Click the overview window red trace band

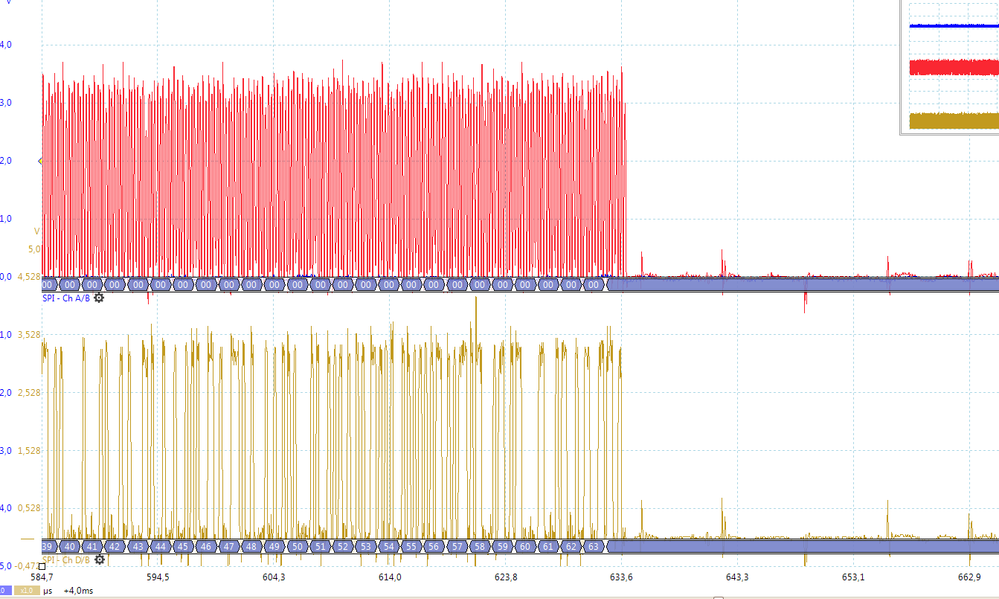click(x=954, y=68)
